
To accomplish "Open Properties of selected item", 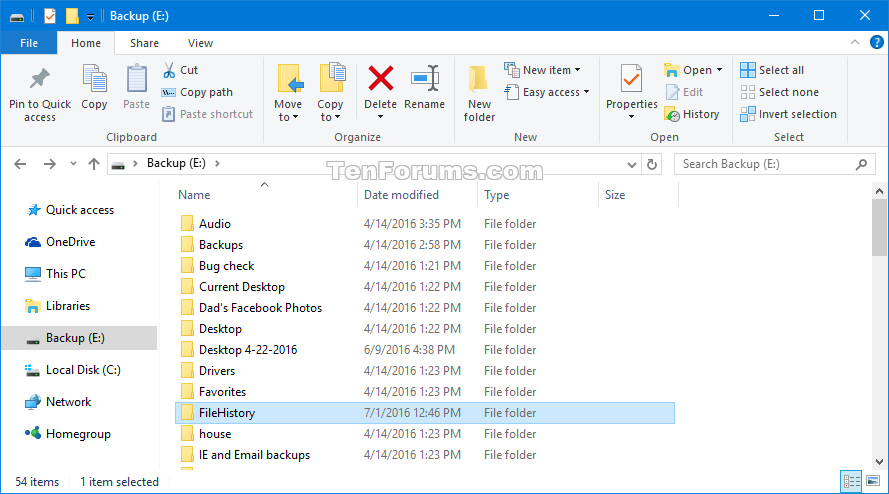I will click(x=632, y=85).
